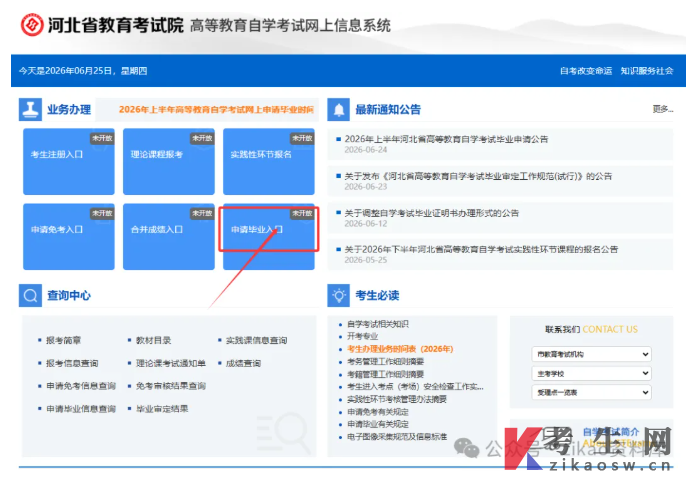Viewport: 686px width, 484px height.
Task: Open 申请免考信息查询 link
Action: tap(81, 386)
